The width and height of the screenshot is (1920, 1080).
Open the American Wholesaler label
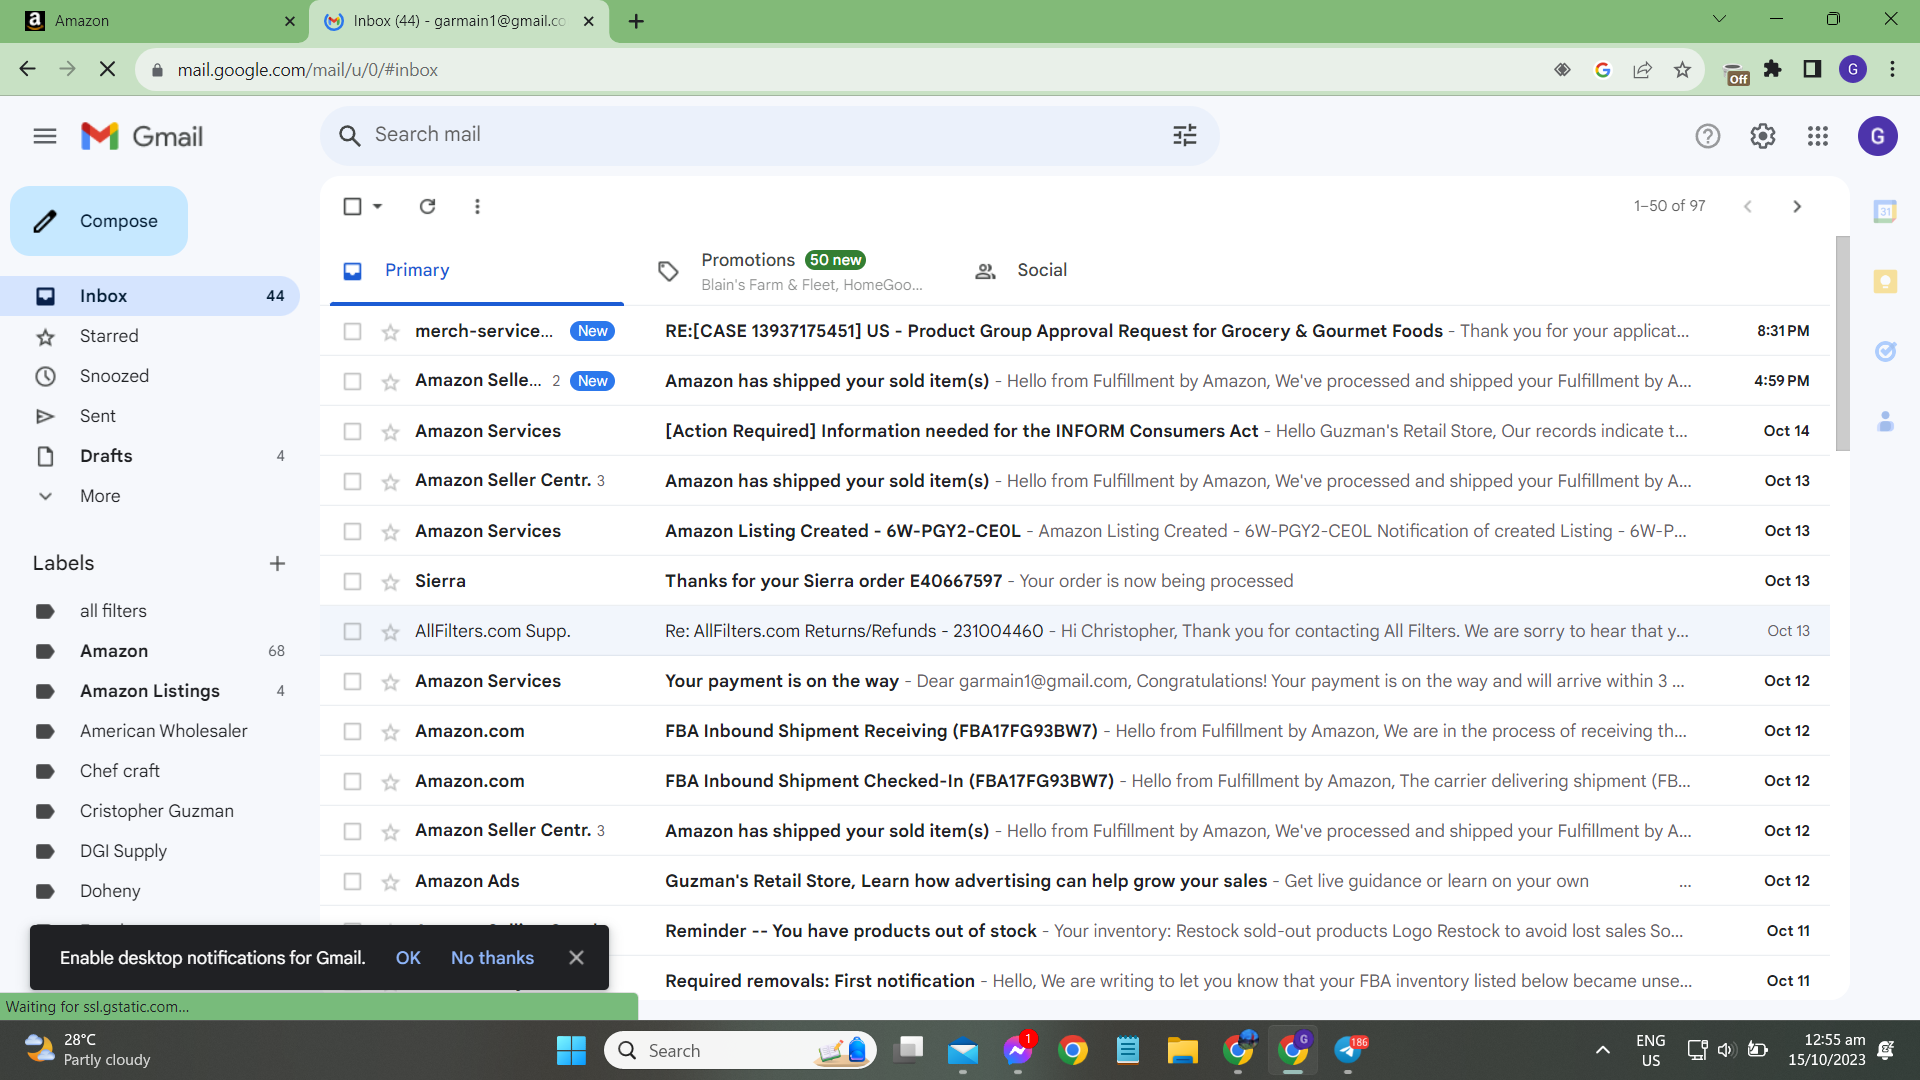pos(150,731)
